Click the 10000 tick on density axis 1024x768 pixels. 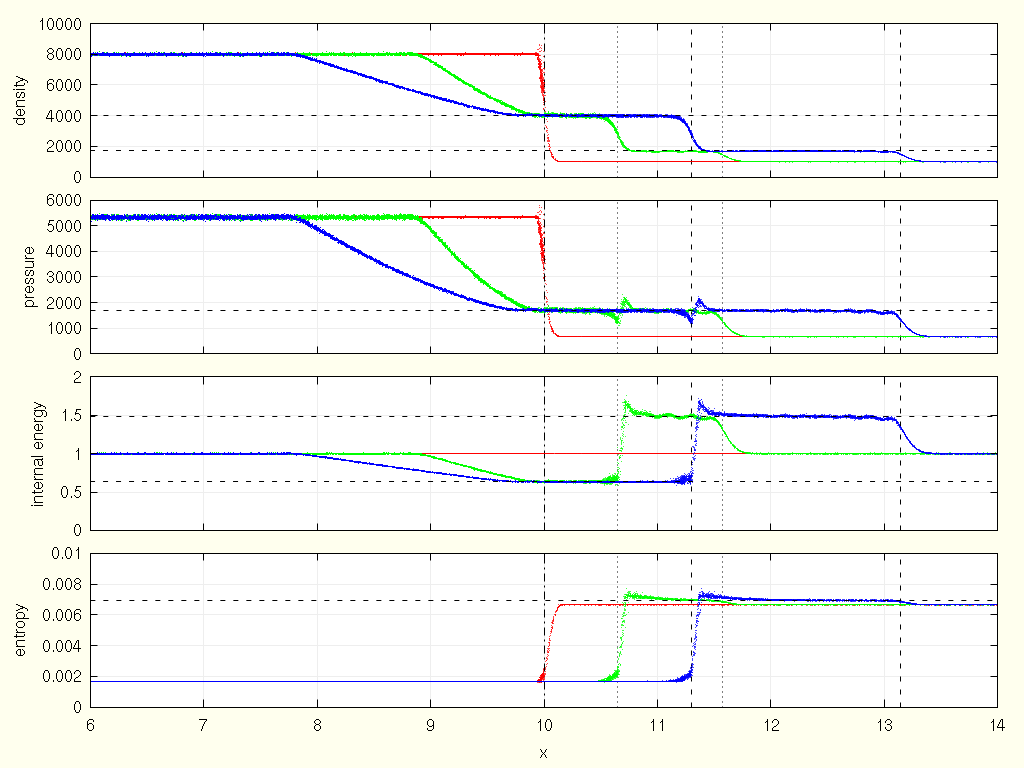[x=62, y=24]
